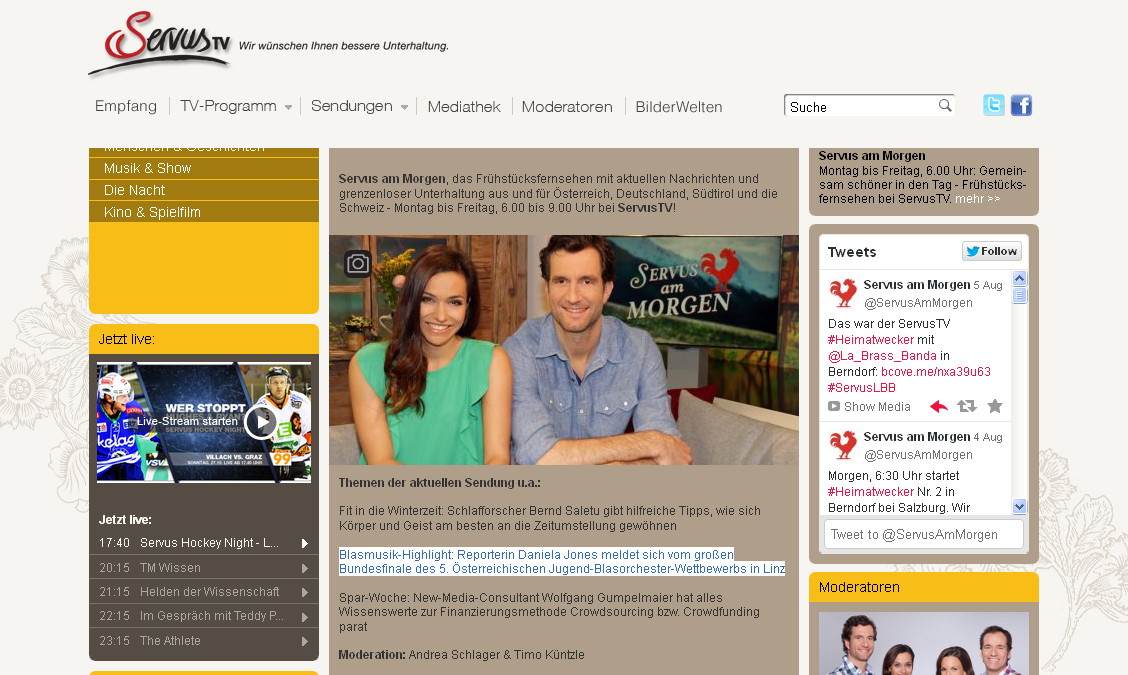Open 22:15 Im Gespräch mit Teddy program
The width and height of the screenshot is (1128, 675).
pos(204,616)
